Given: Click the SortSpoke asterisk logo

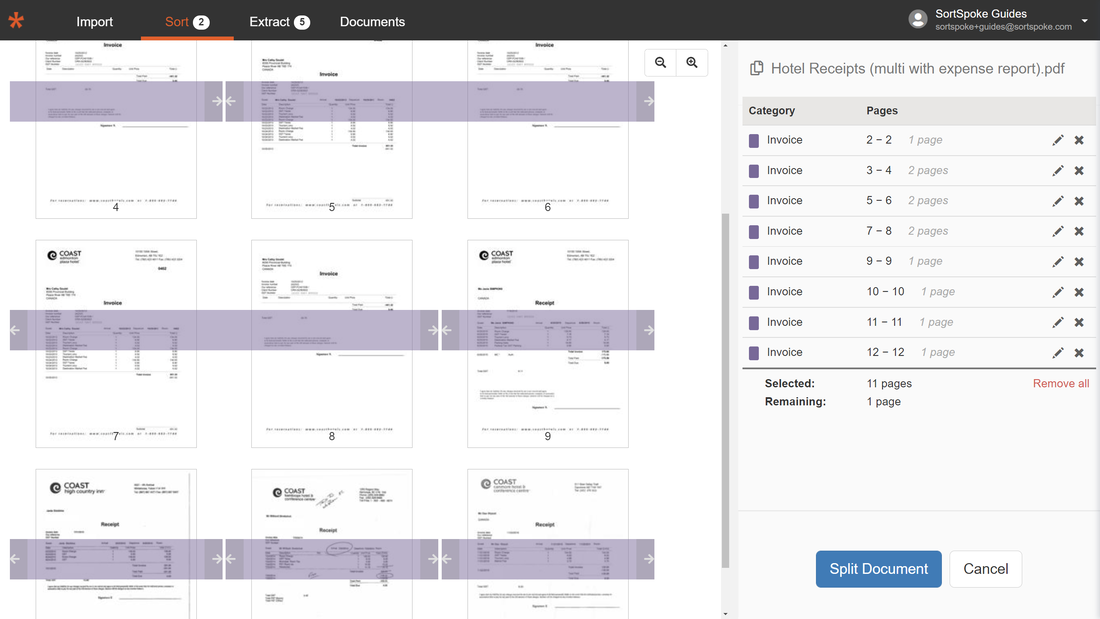Looking at the screenshot, I should coord(16,20).
